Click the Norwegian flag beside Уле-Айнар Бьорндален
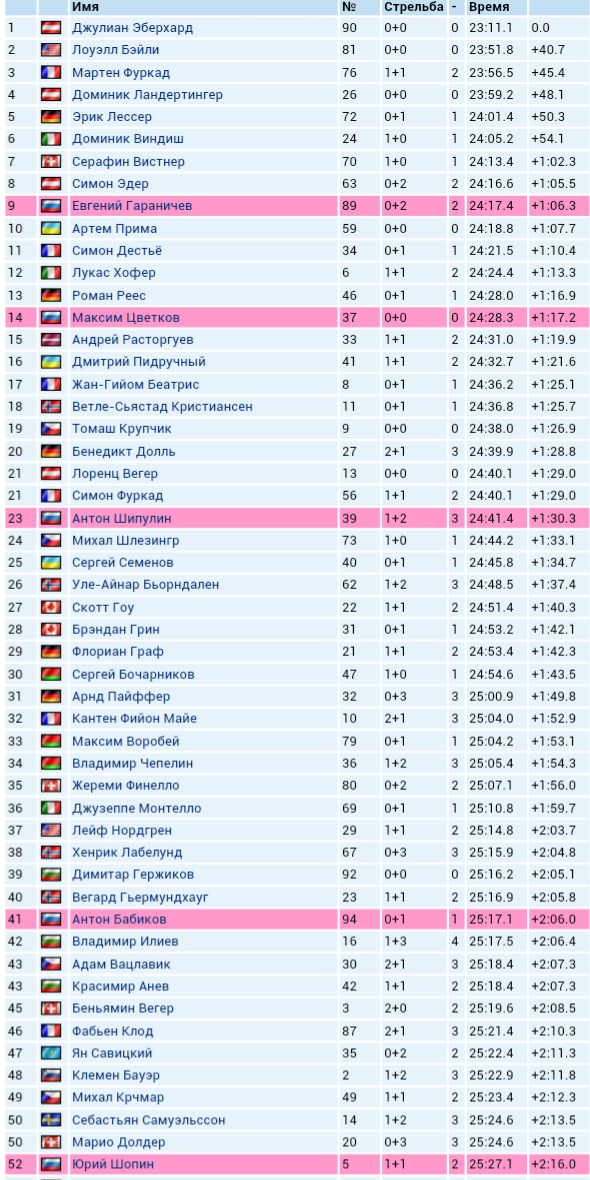The width and height of the screenshot is (590, 1180). tap(51, 585)
